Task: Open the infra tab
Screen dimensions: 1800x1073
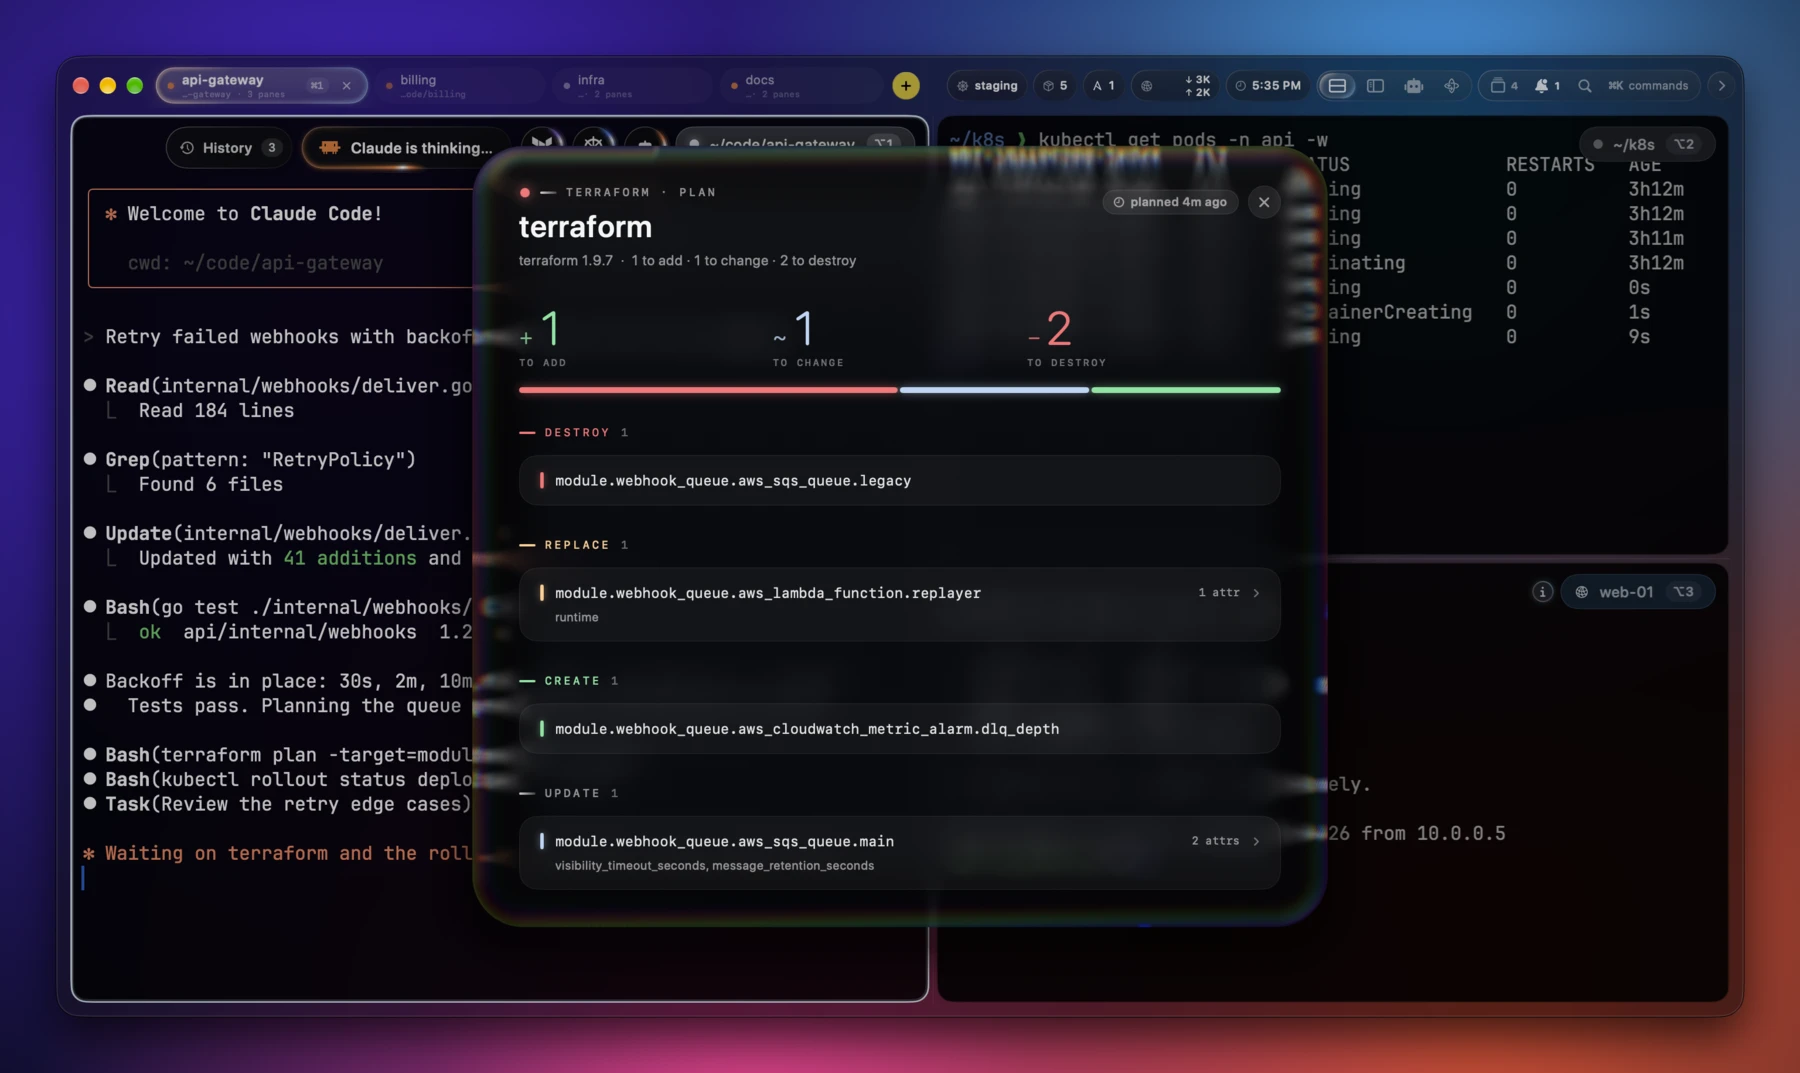Action: (630, 85)
